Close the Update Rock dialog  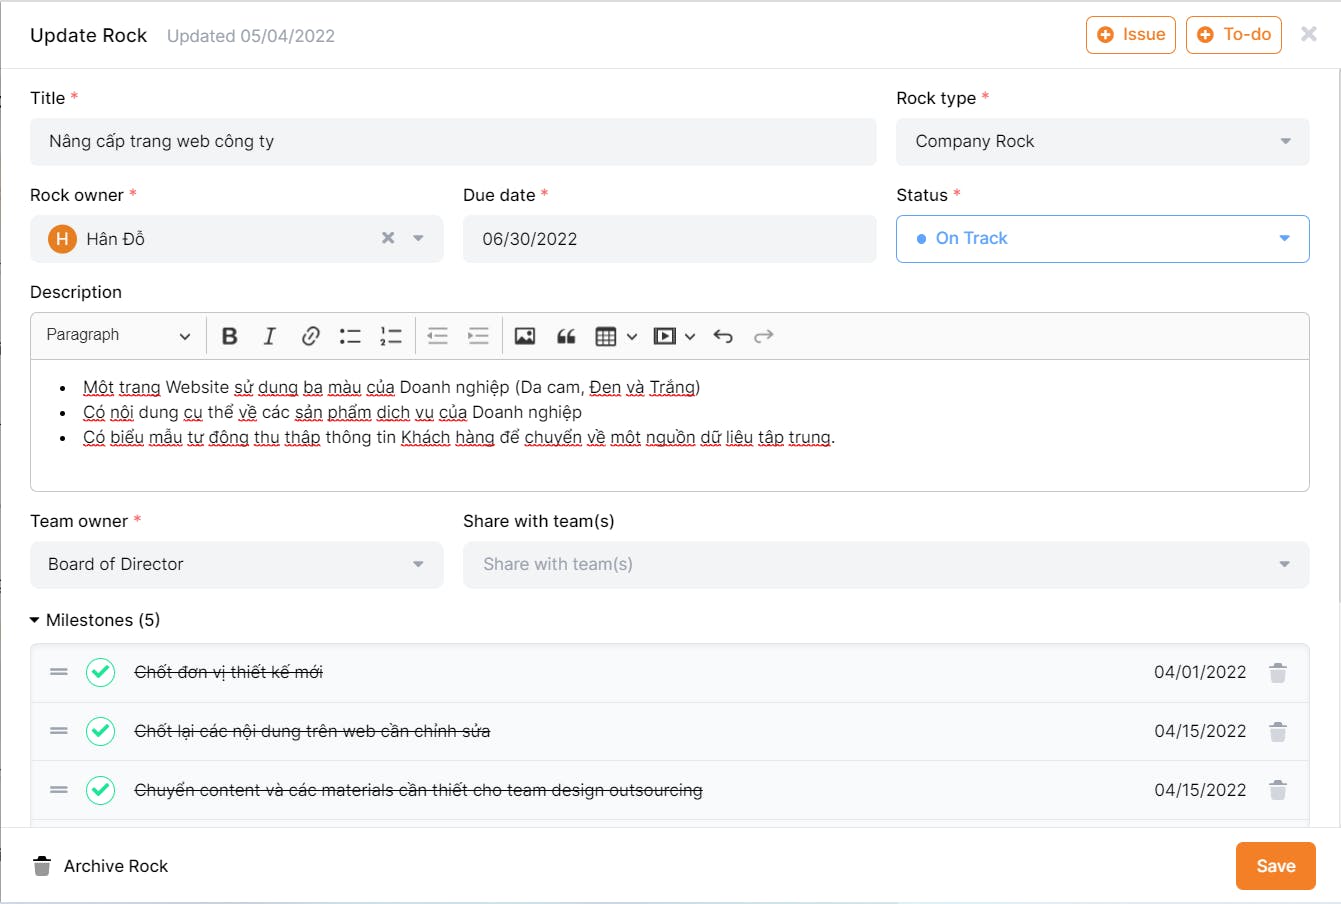pyautogui.click(x=1308, y=34)
